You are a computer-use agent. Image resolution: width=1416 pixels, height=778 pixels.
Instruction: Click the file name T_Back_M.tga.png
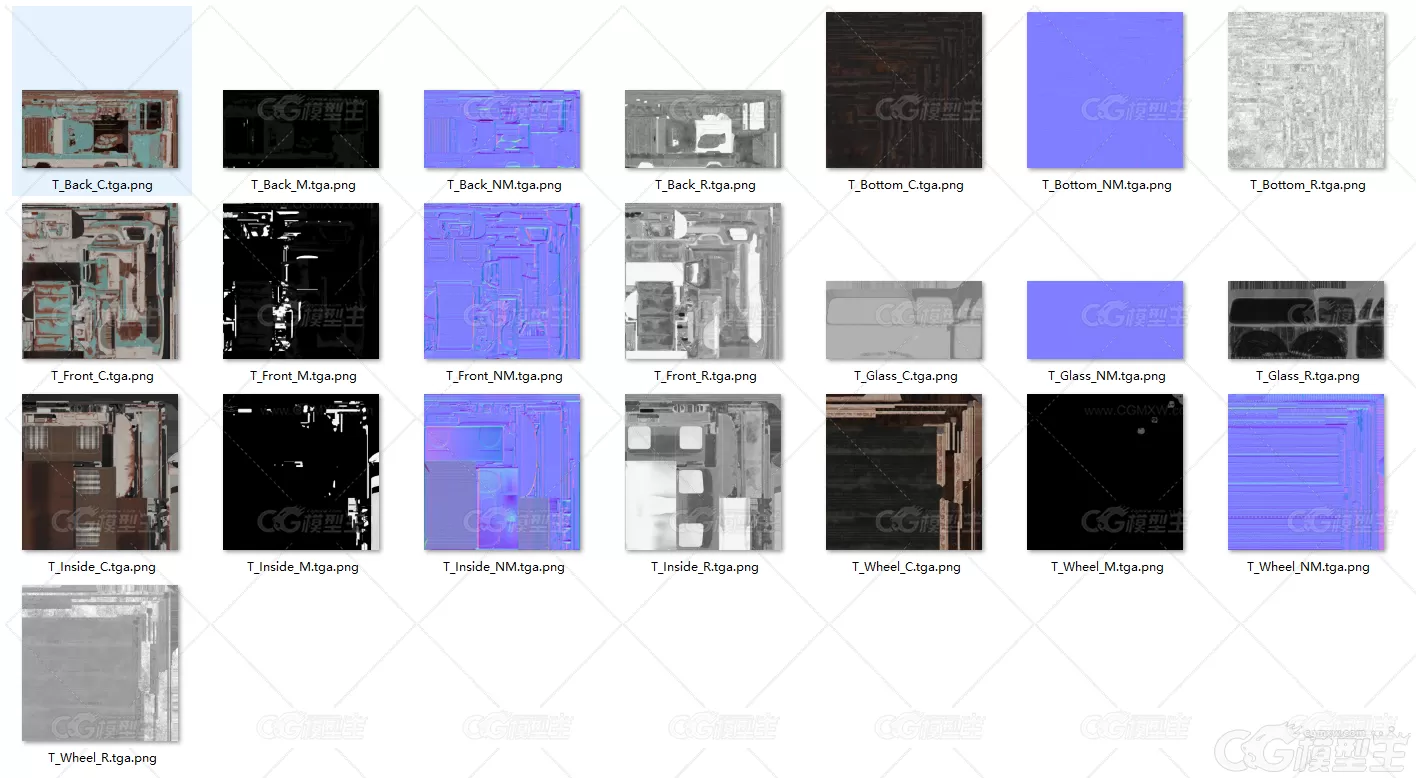pos(303,185)
